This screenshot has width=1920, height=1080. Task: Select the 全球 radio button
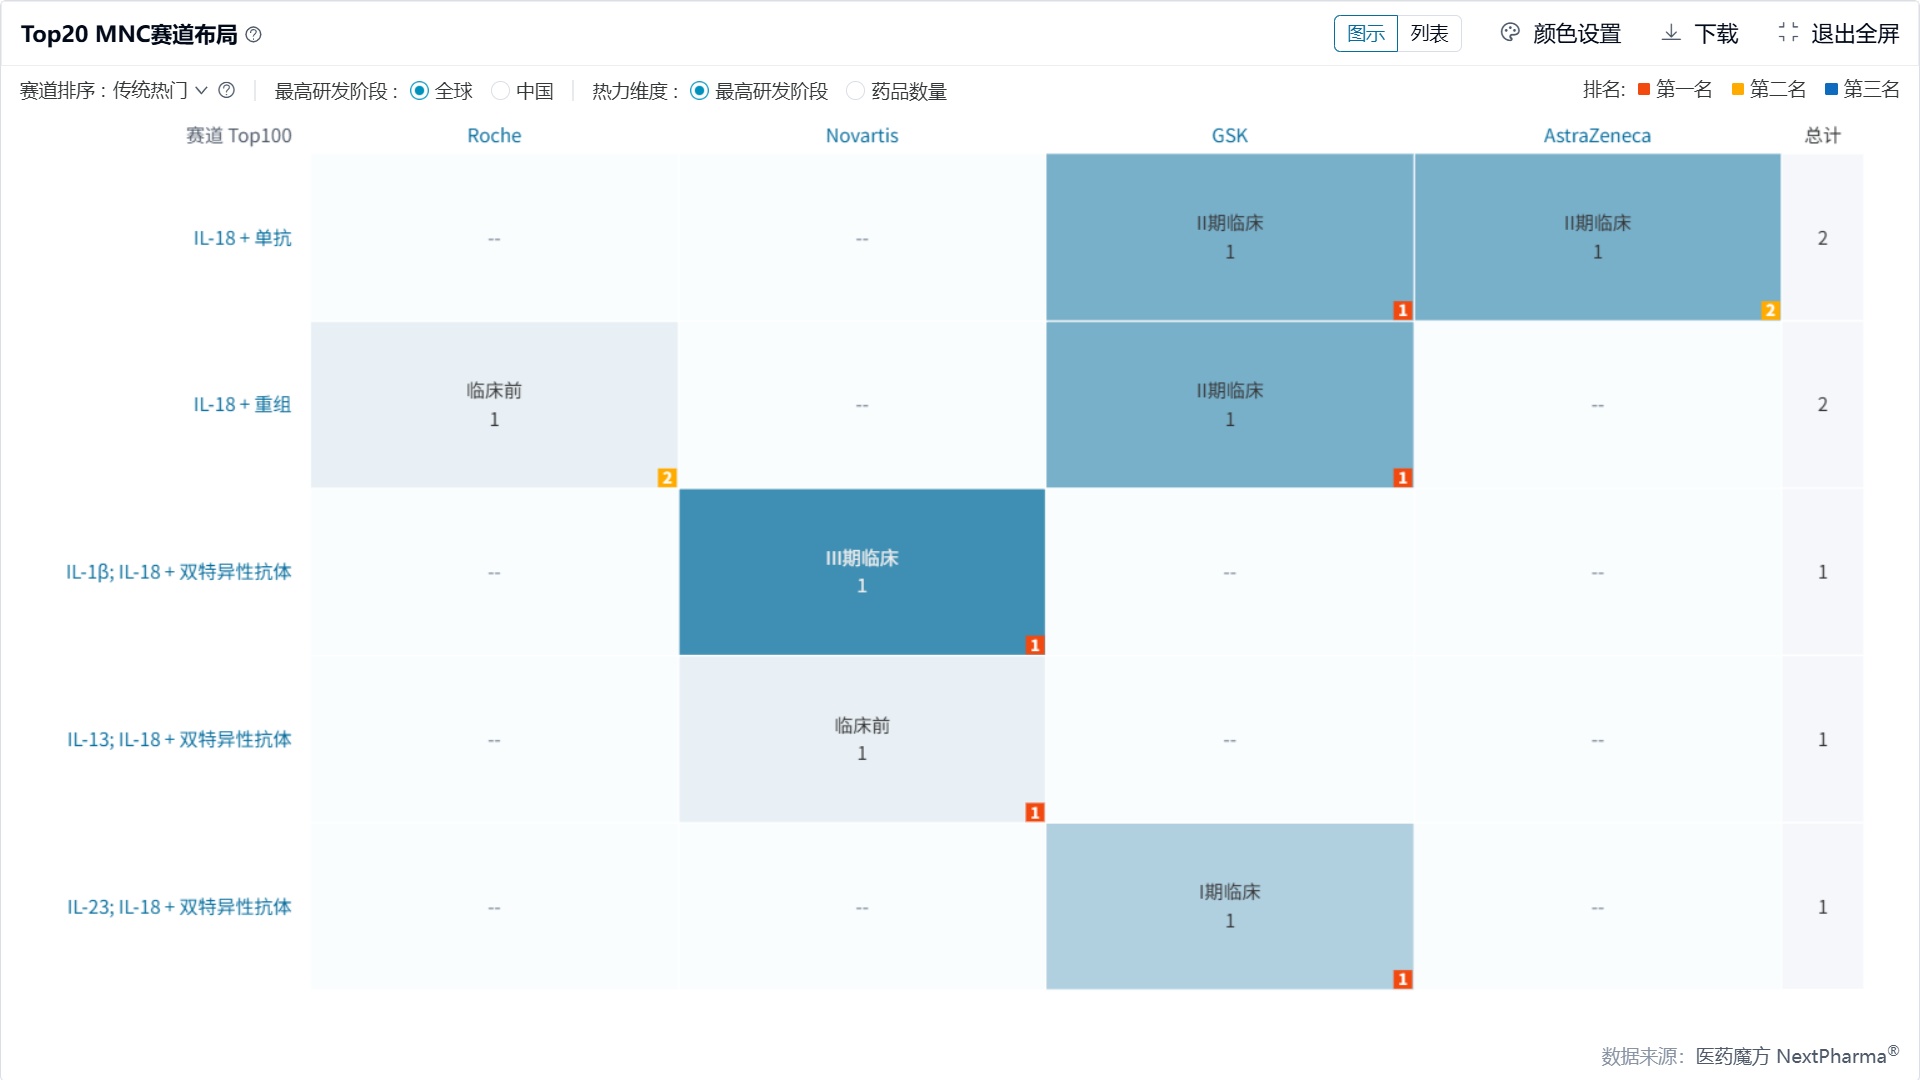(x=420, y=91)
